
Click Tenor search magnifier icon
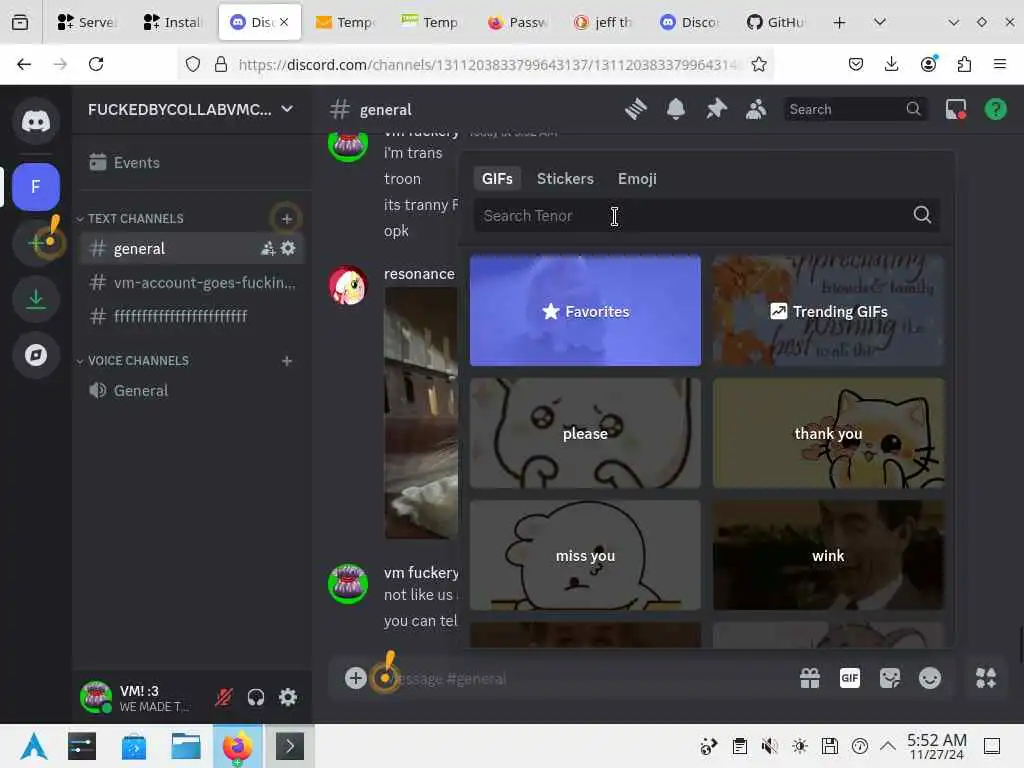(x=922, y=215)
